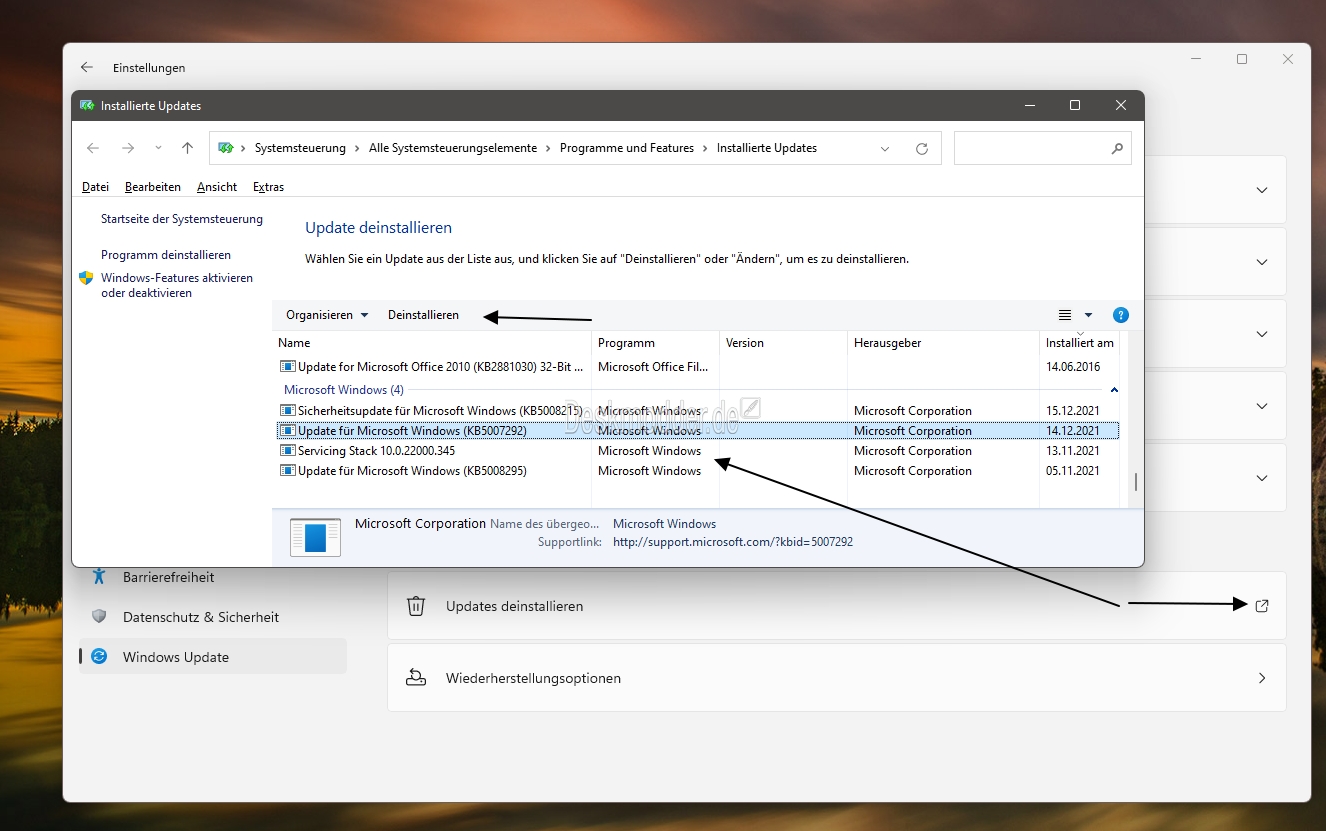
Task: Click Systemsteuerung in the breadcrumb
Action: pyautogui.click(x=300, y=148)
